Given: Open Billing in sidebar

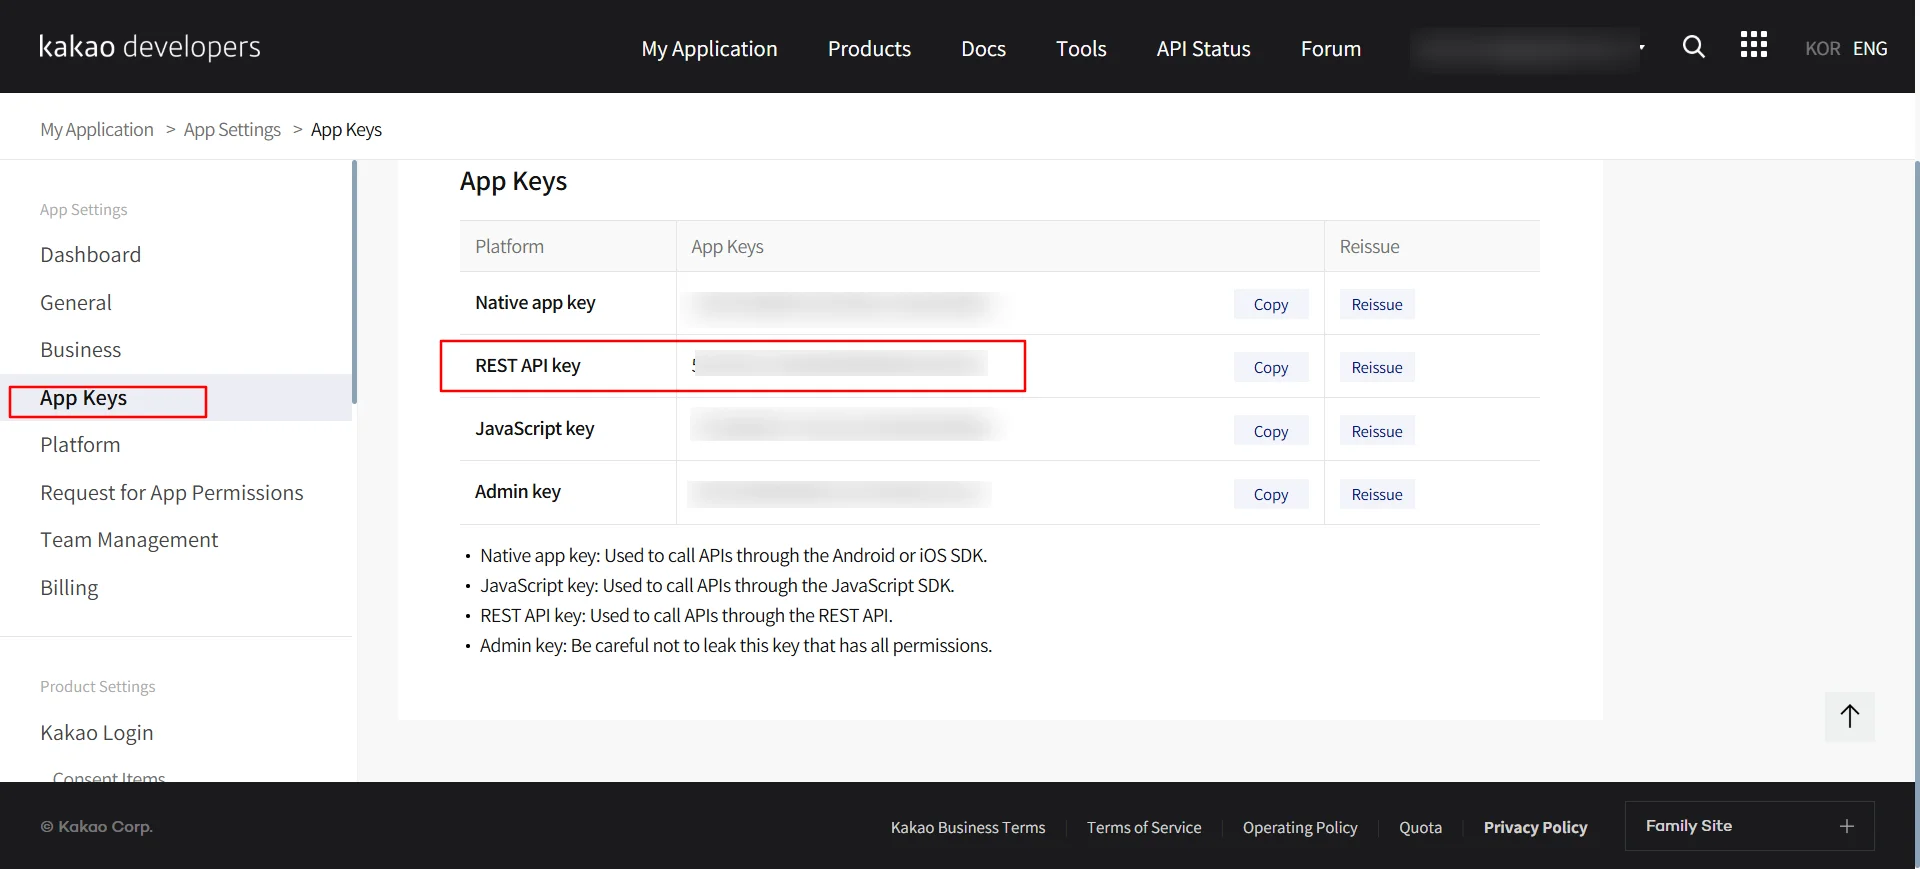Looking at the screenshot, I should tap(69, 588).
